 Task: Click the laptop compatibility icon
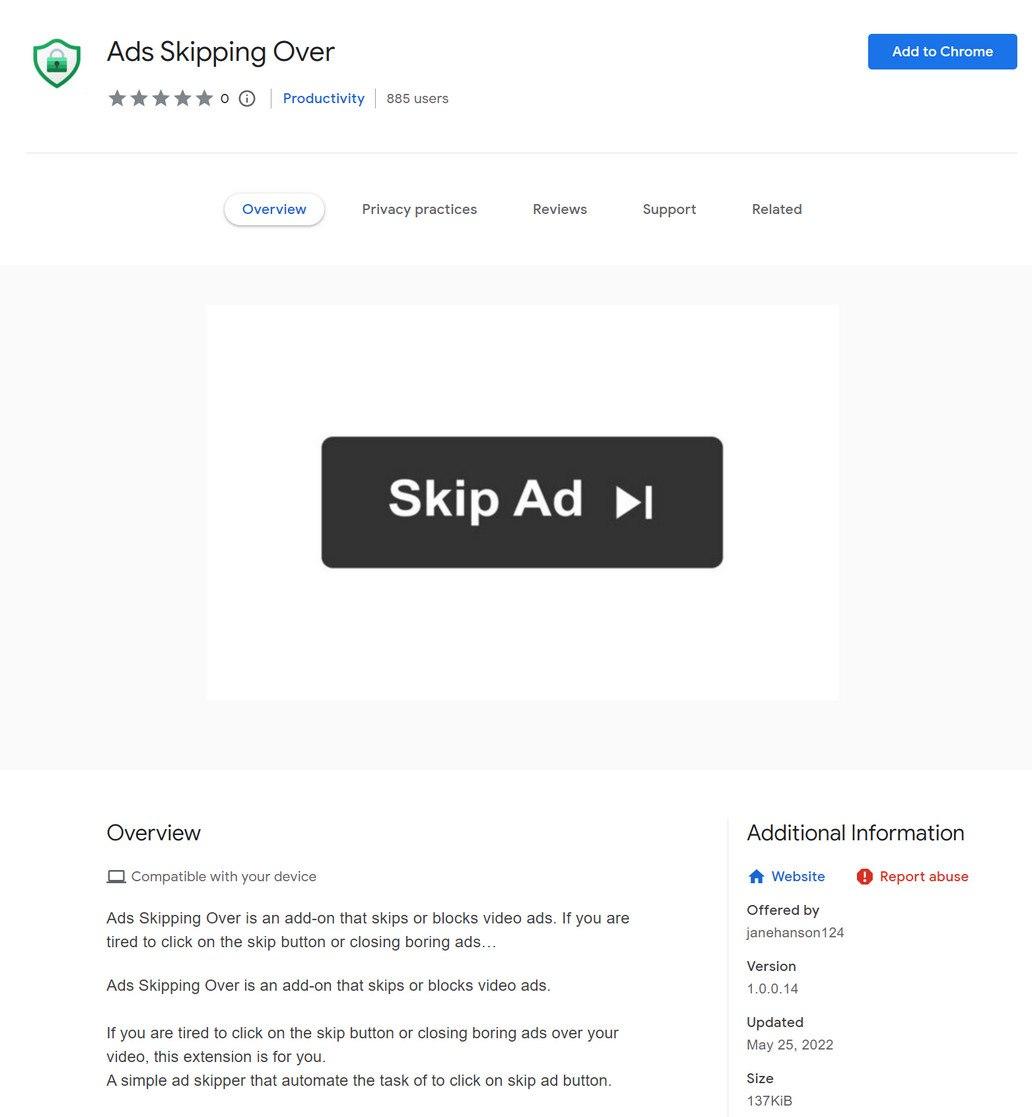116,877
